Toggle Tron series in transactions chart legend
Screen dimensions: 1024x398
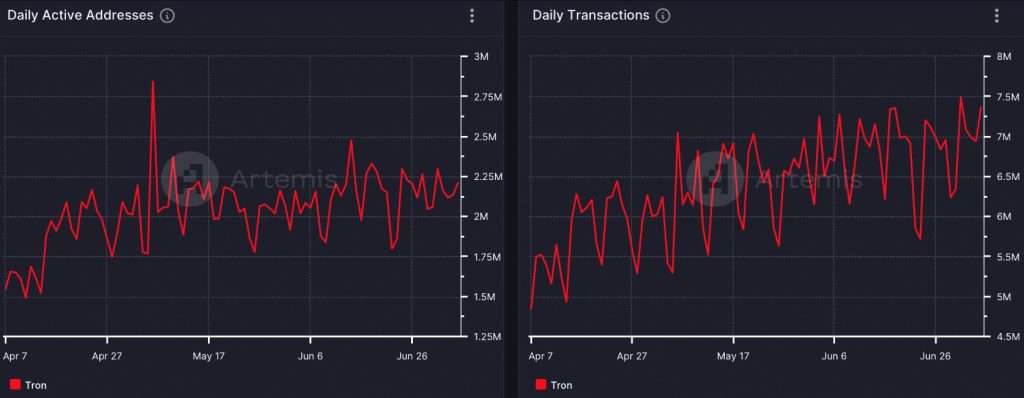tap(553, 385)
